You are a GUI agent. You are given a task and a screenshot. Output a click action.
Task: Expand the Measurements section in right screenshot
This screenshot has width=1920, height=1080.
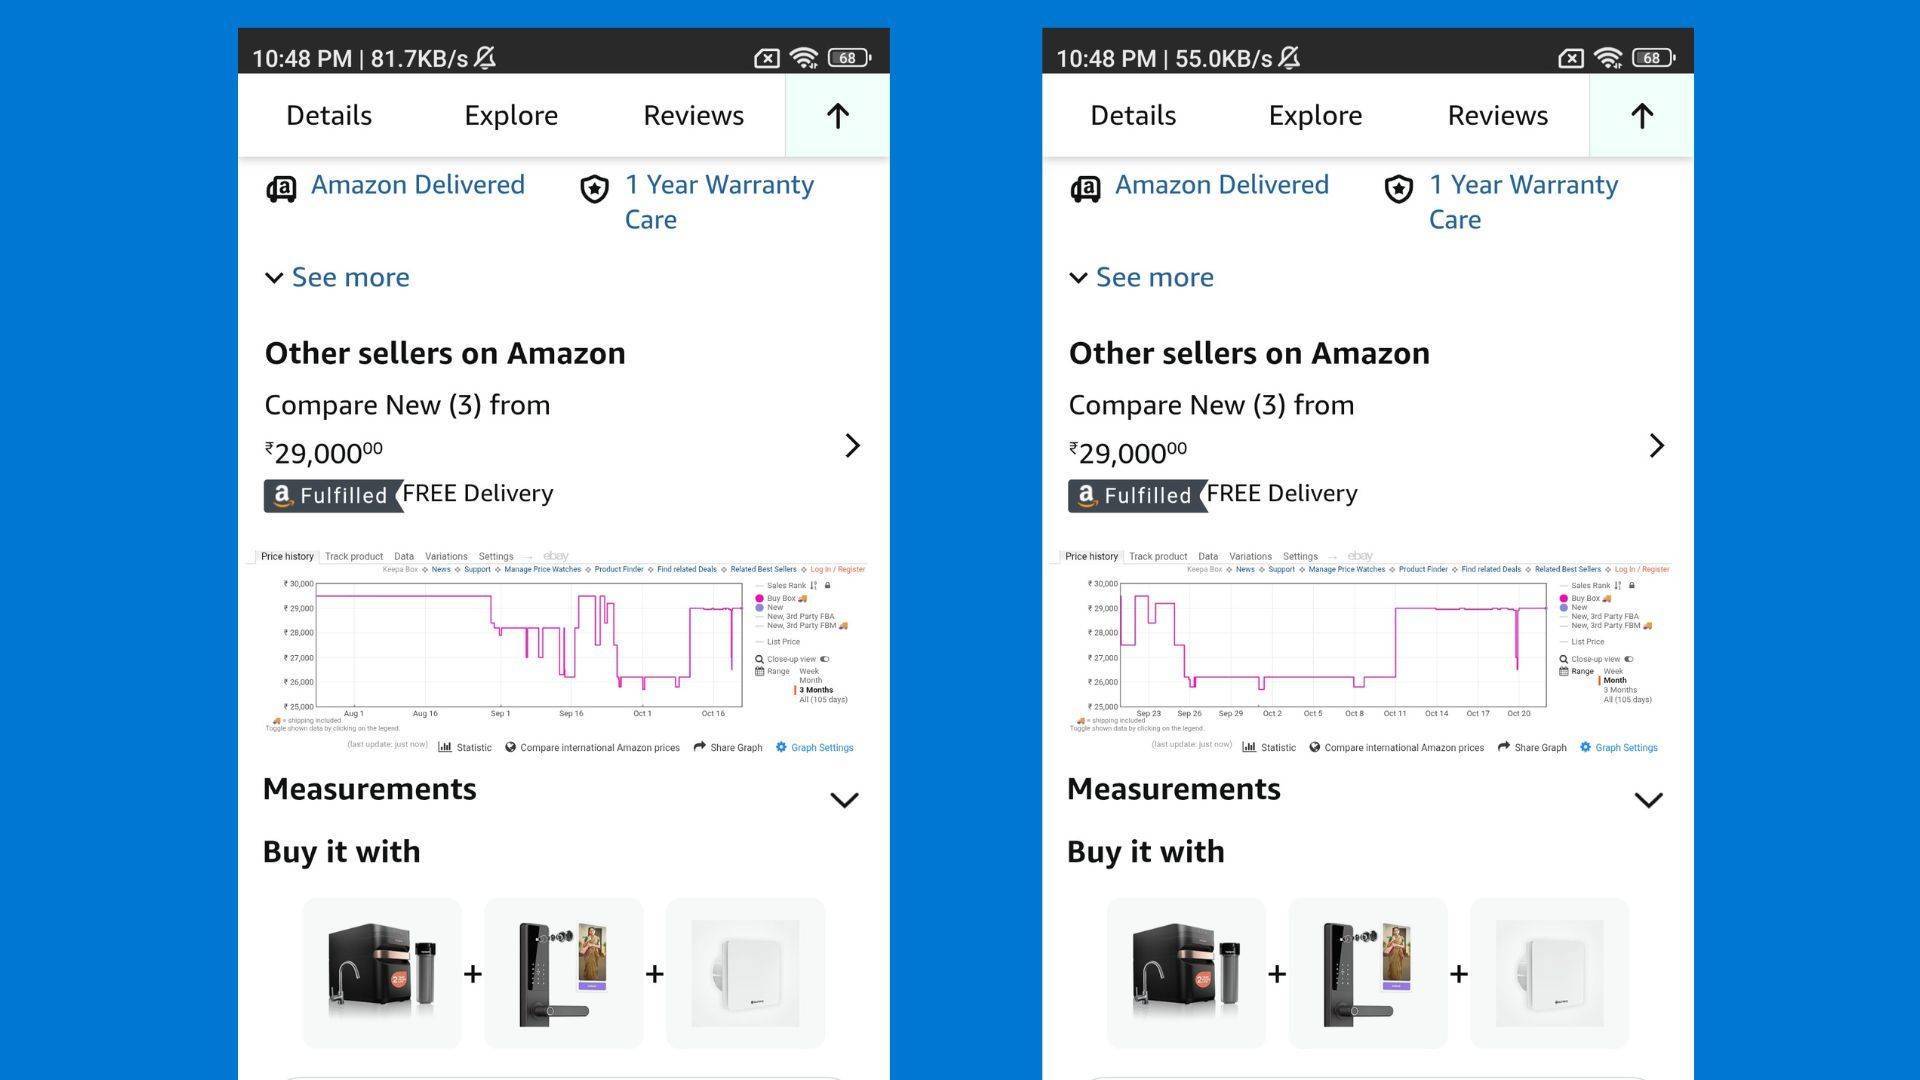tap(1648, 800)
